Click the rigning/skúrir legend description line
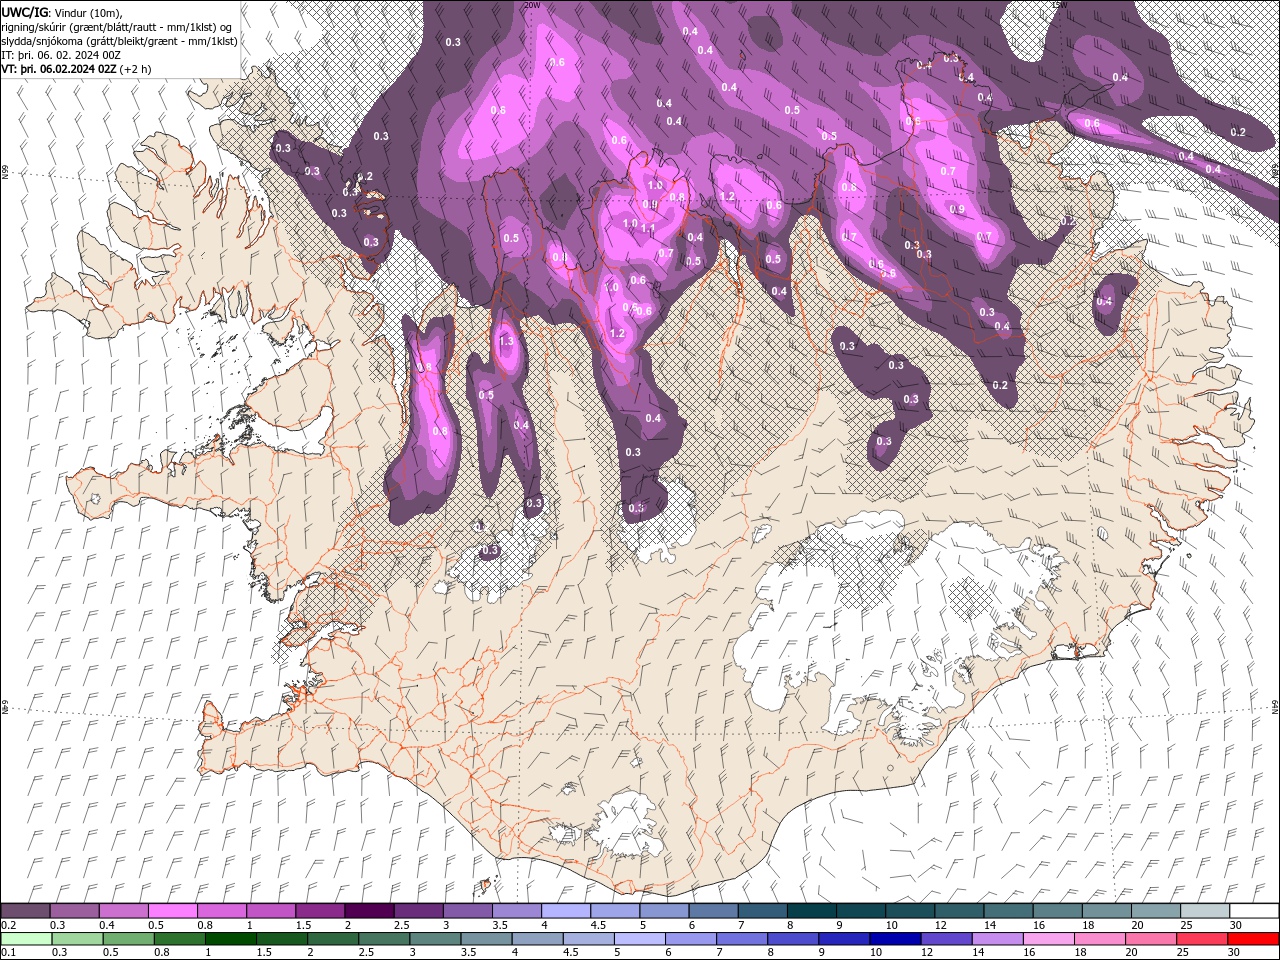 point(119,27)
